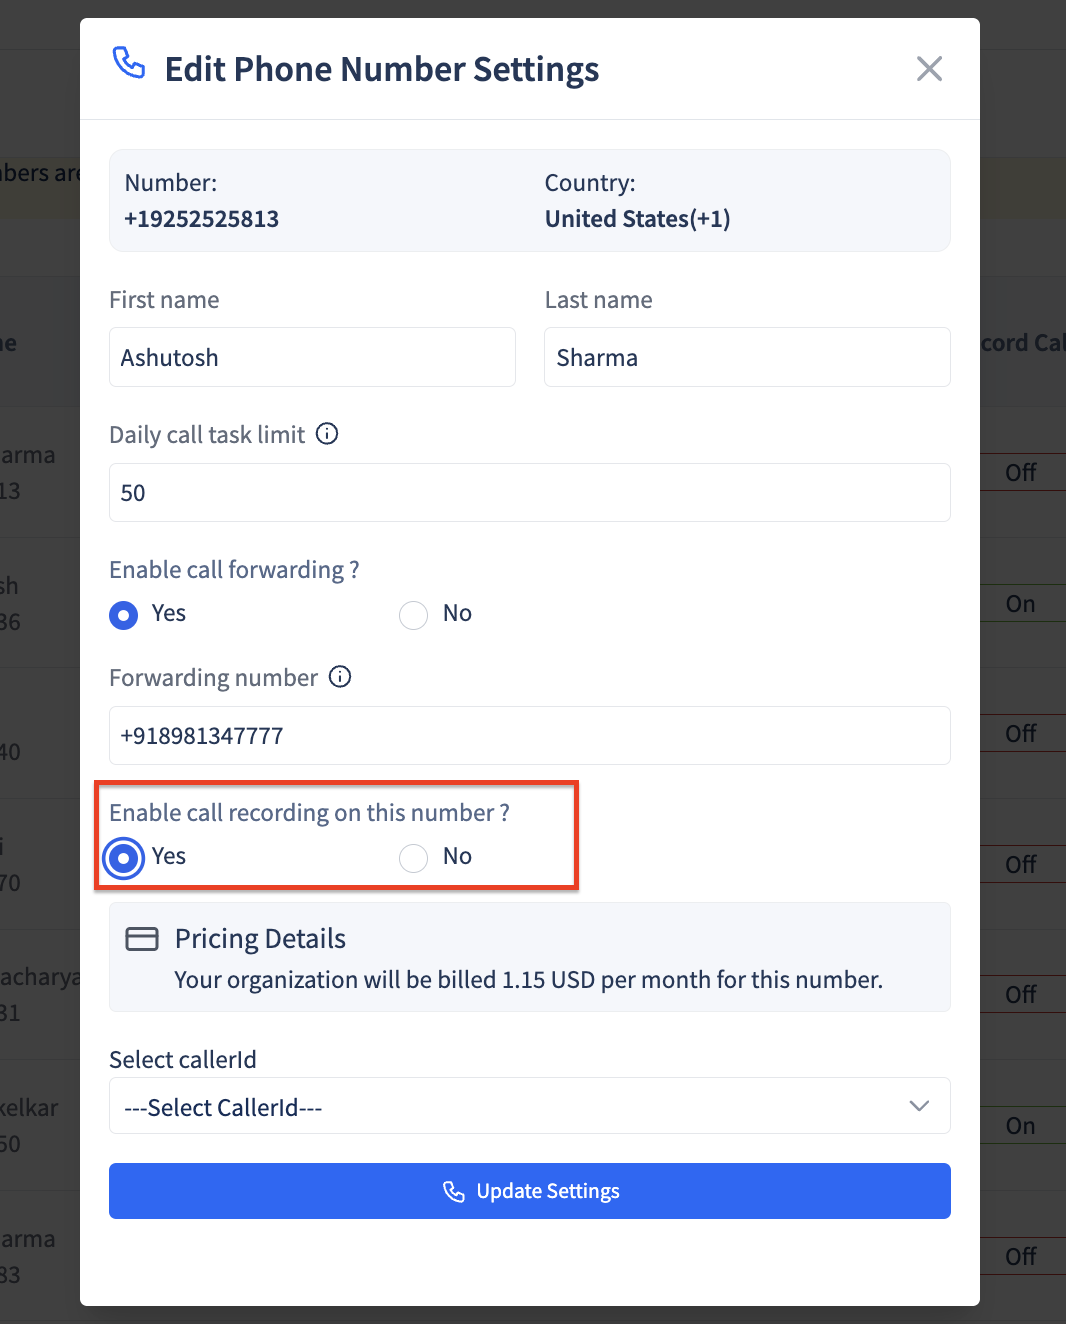Select Yes for Enable call forwarding
The width and height of the screenshot is (1066, 1324).
tap(123, 615)
